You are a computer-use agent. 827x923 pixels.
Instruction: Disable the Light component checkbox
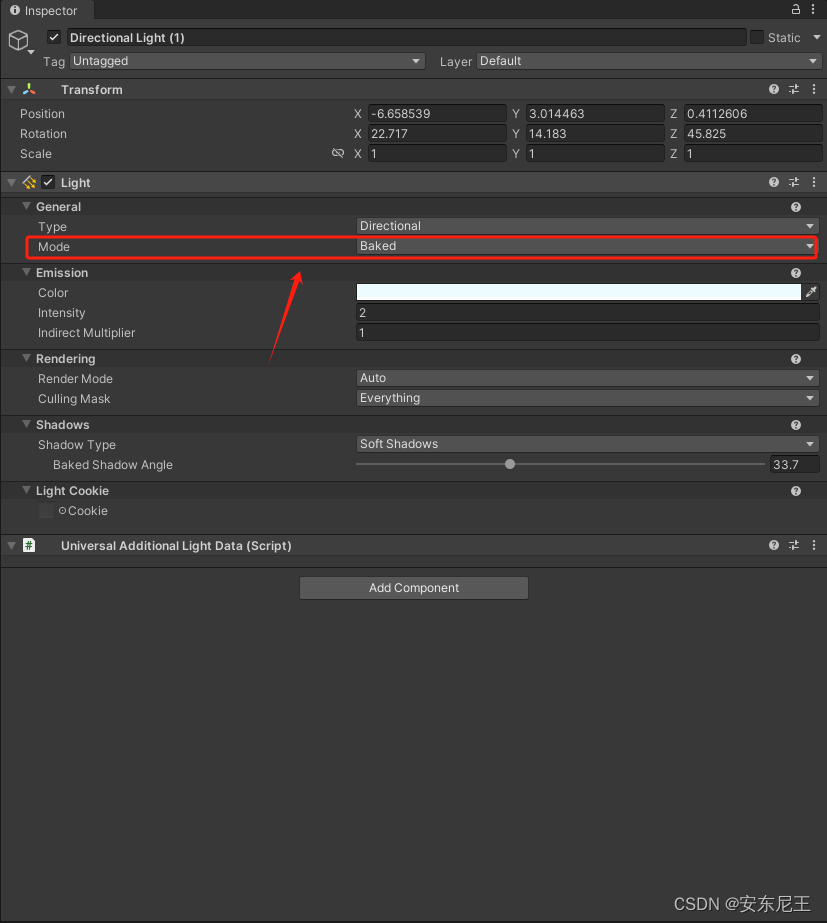[47, 182]
